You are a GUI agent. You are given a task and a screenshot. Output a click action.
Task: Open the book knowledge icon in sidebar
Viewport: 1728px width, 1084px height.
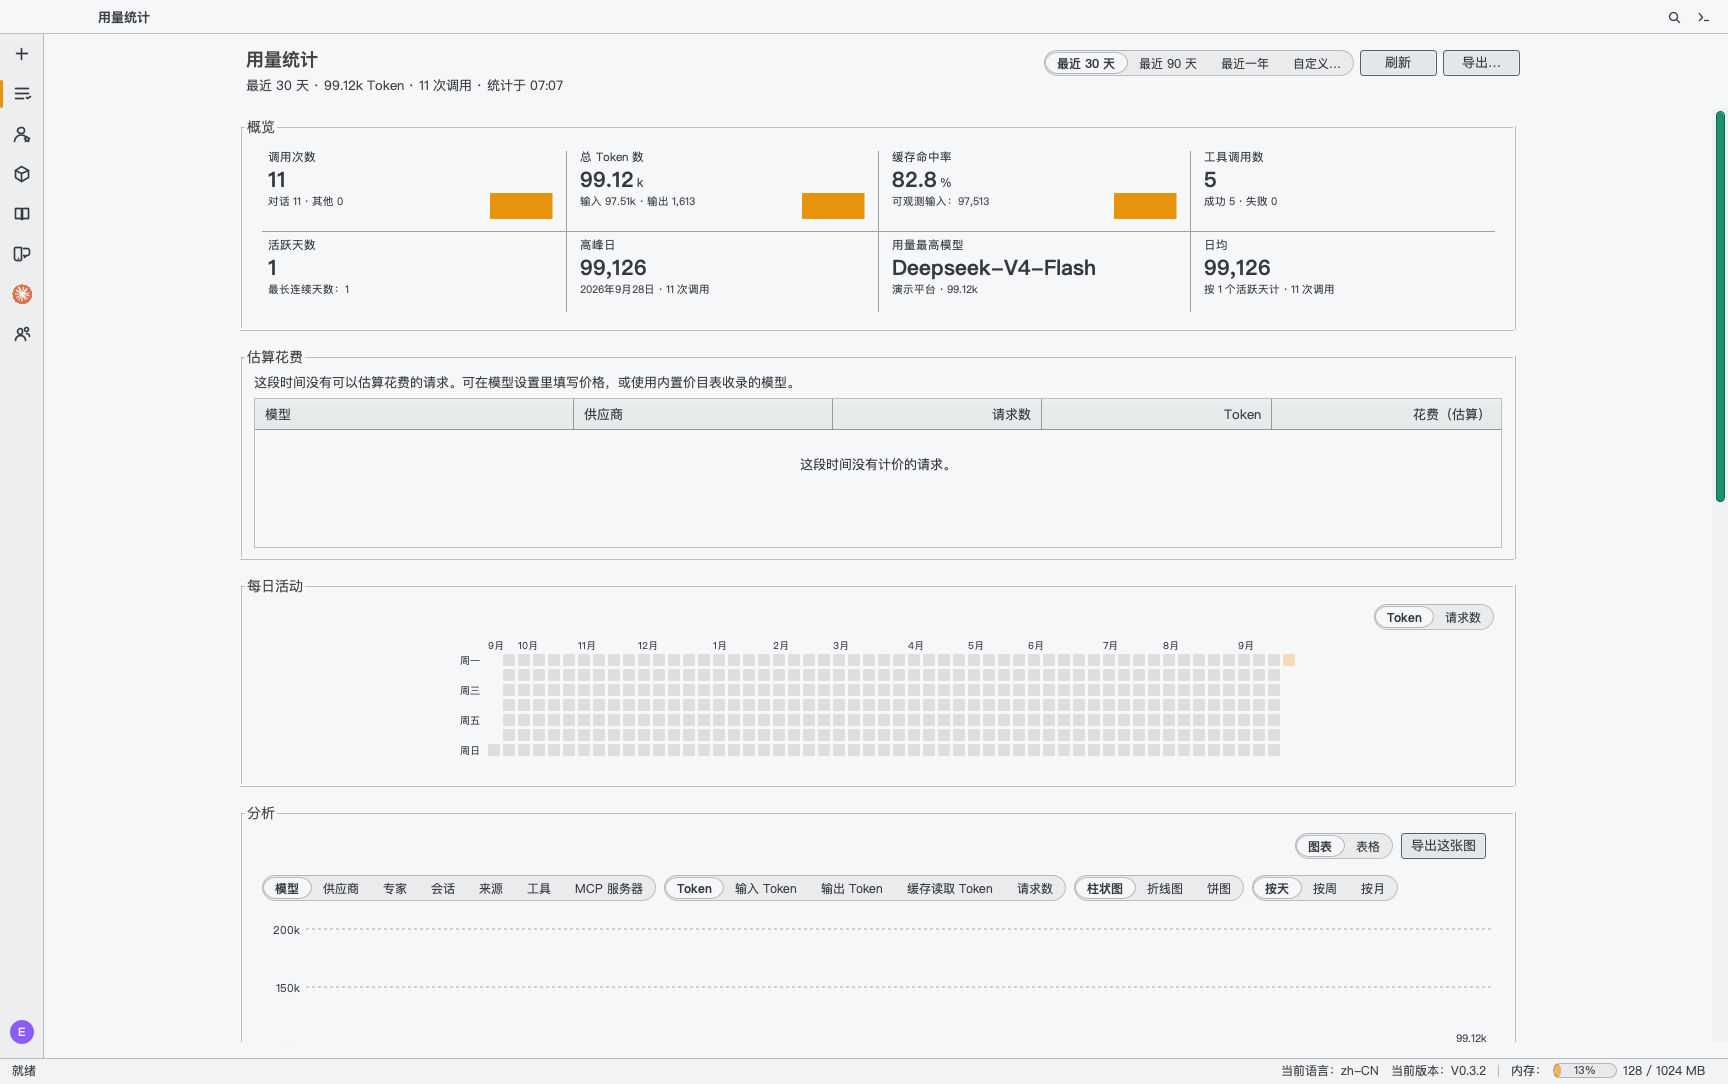coord(22,214)
